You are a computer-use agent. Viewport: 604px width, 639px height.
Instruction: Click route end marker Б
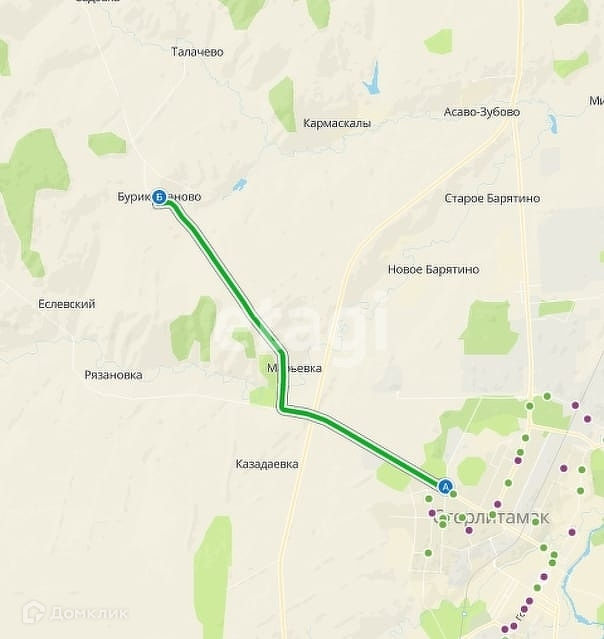click(159, 197)
